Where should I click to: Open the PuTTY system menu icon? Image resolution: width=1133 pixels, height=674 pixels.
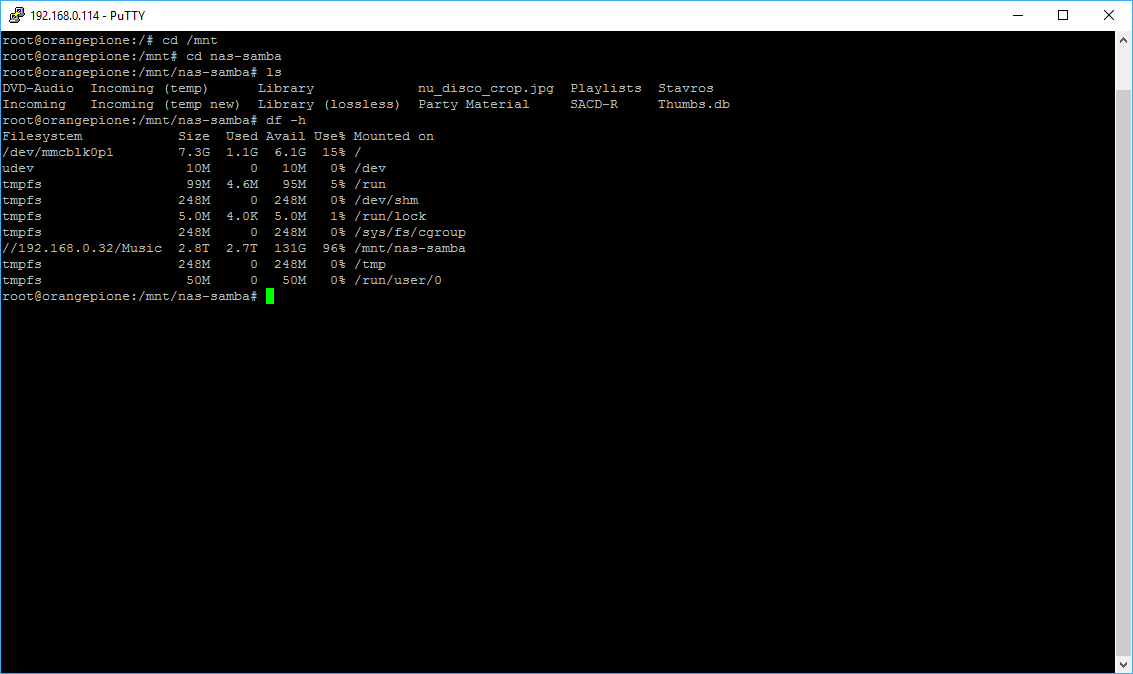pos(15,15)
